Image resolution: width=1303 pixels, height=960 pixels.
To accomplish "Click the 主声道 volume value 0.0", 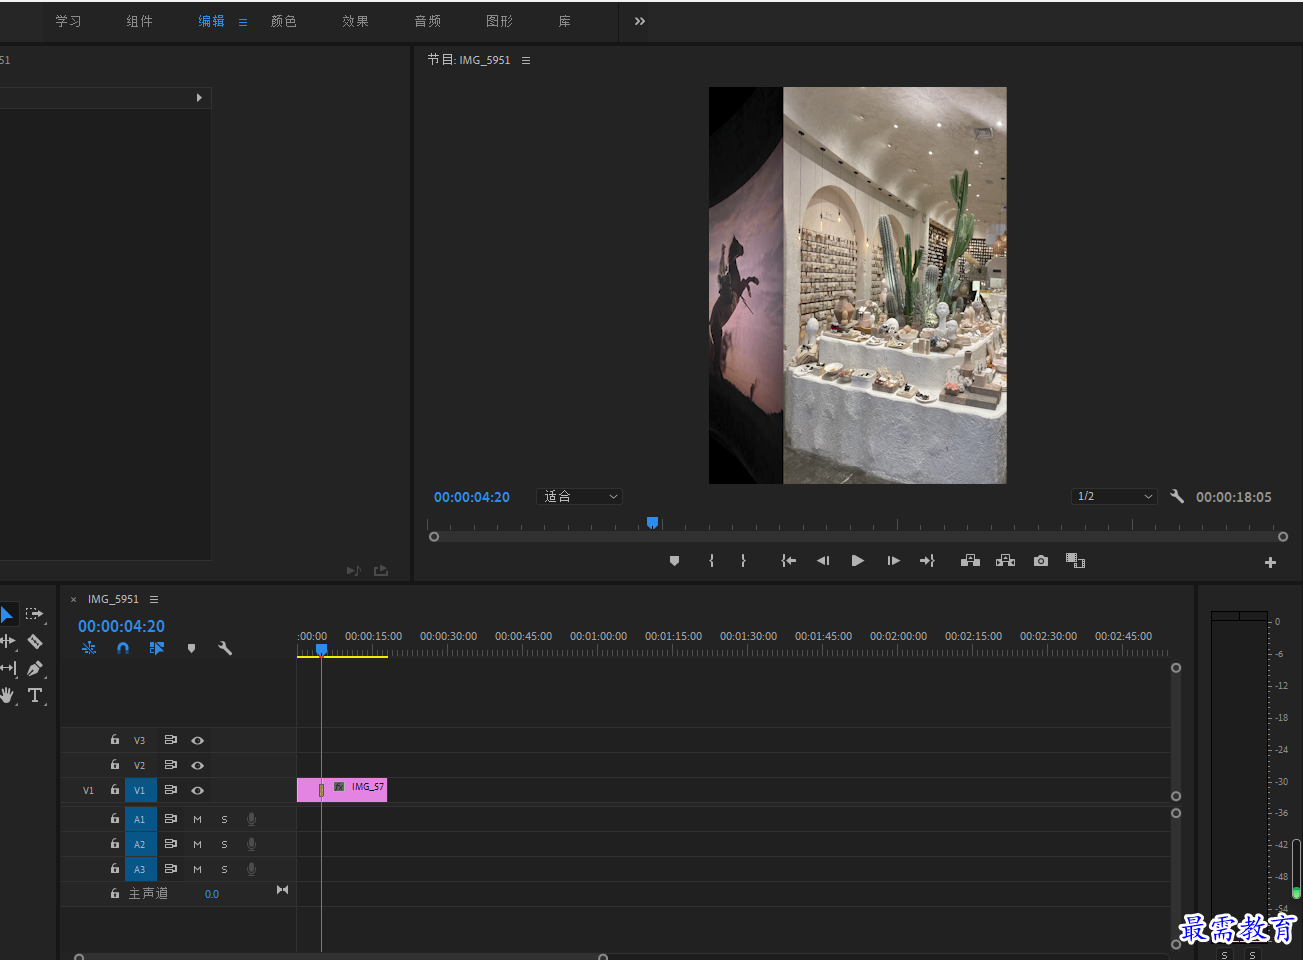I will click(x=212, y=894).
